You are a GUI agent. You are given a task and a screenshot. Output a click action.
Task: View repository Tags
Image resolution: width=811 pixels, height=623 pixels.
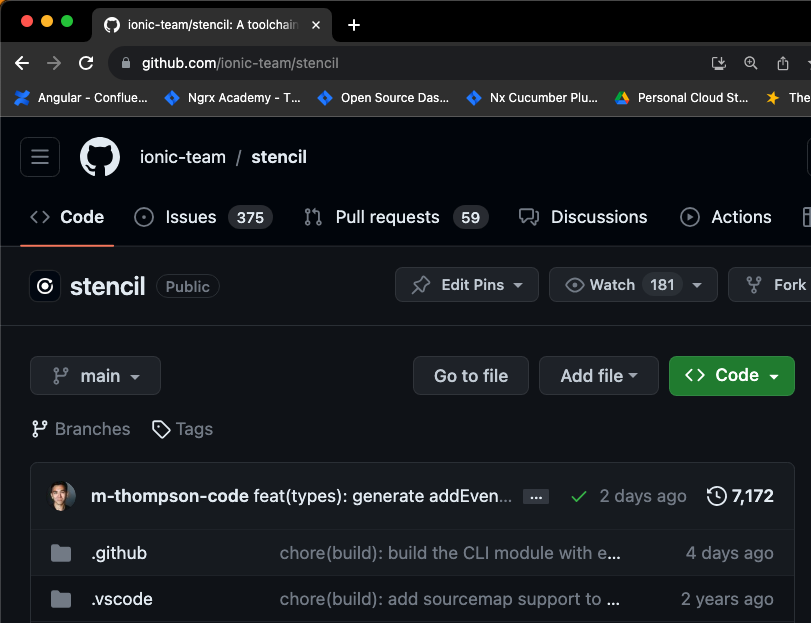pos(182,429)
